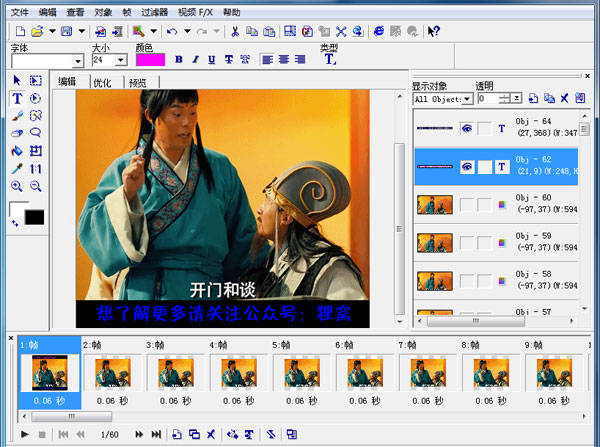Select the Crop tool
Viewport: 600px width, 447px height.
tap(36, 151)
